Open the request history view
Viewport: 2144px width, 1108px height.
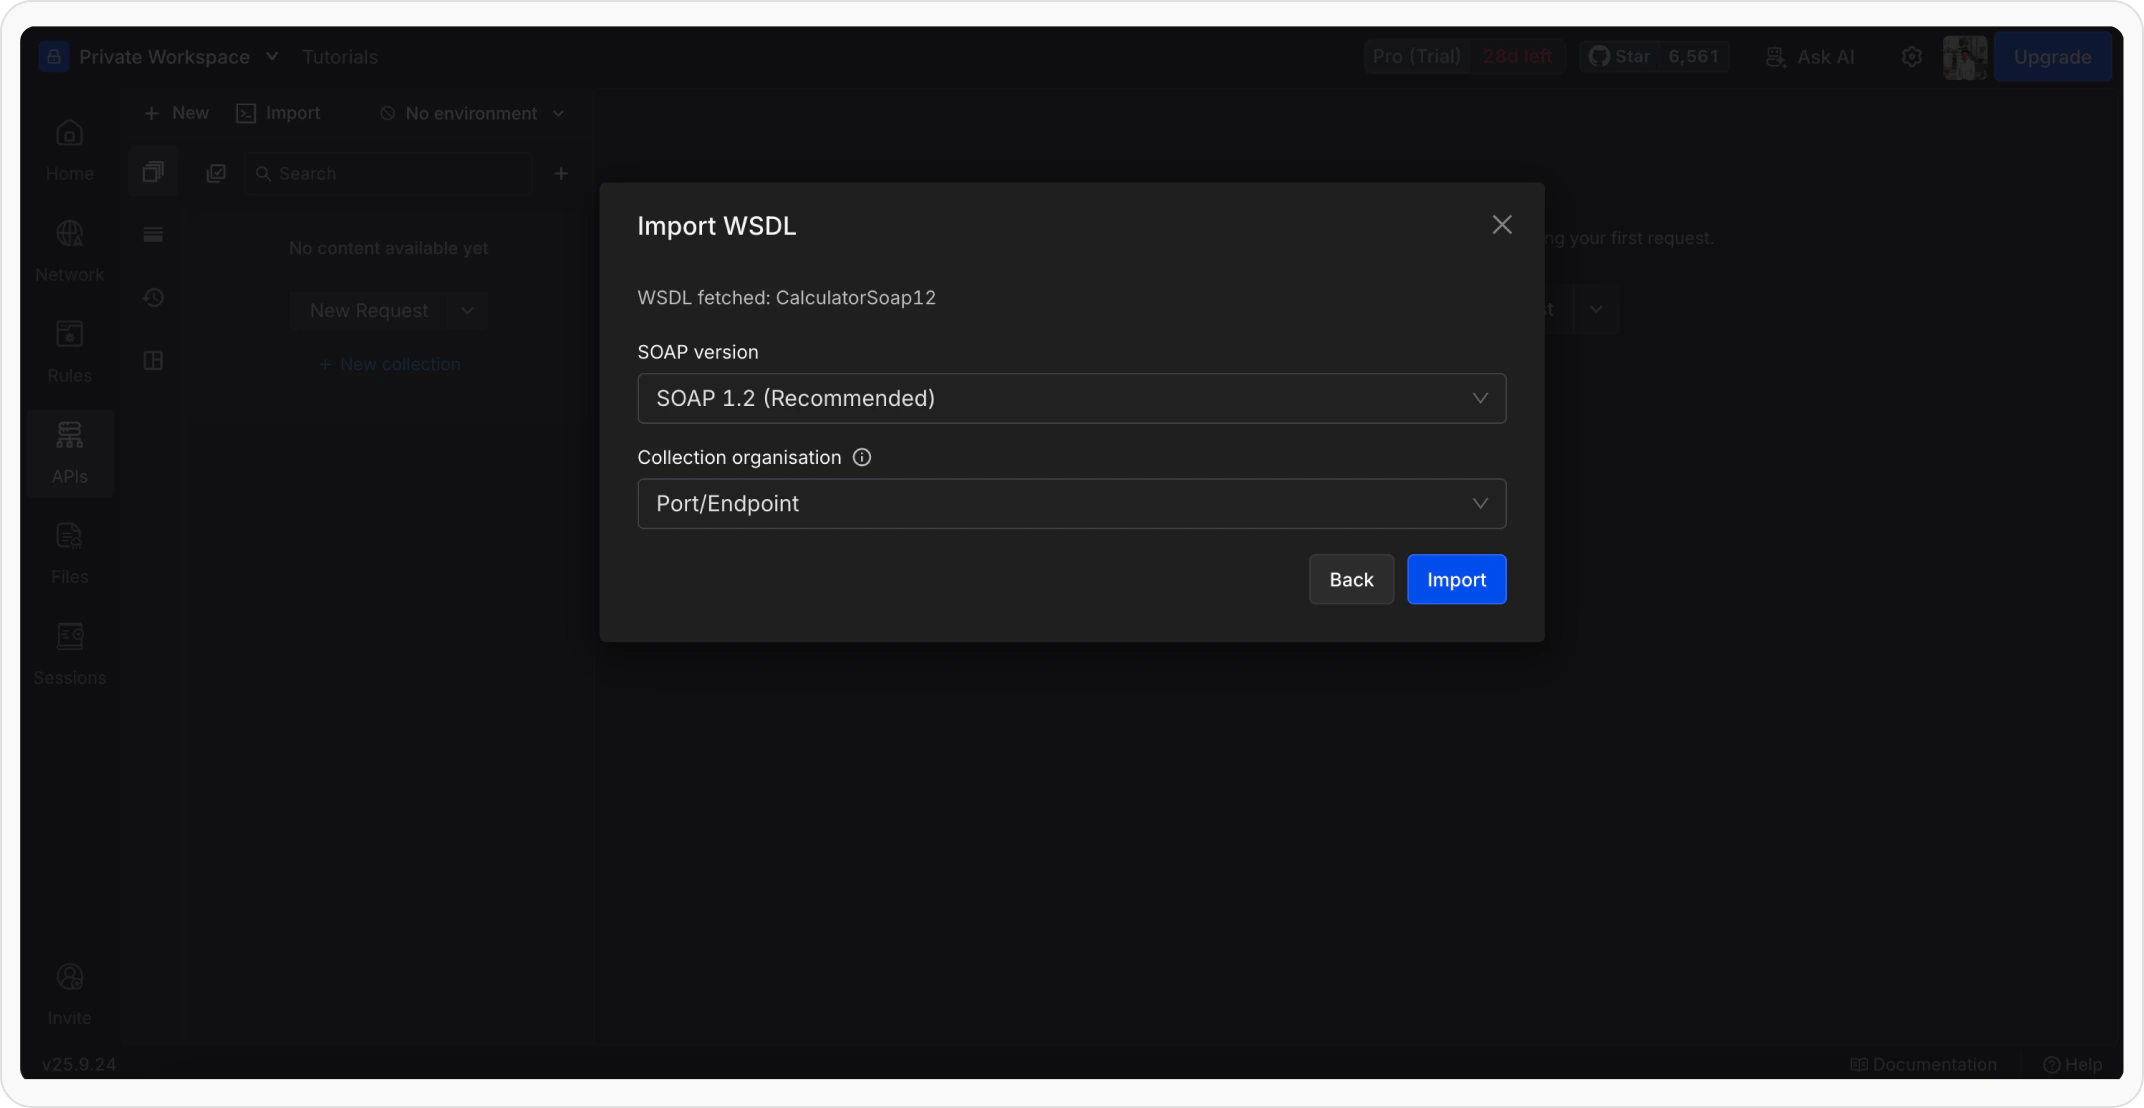153,298
